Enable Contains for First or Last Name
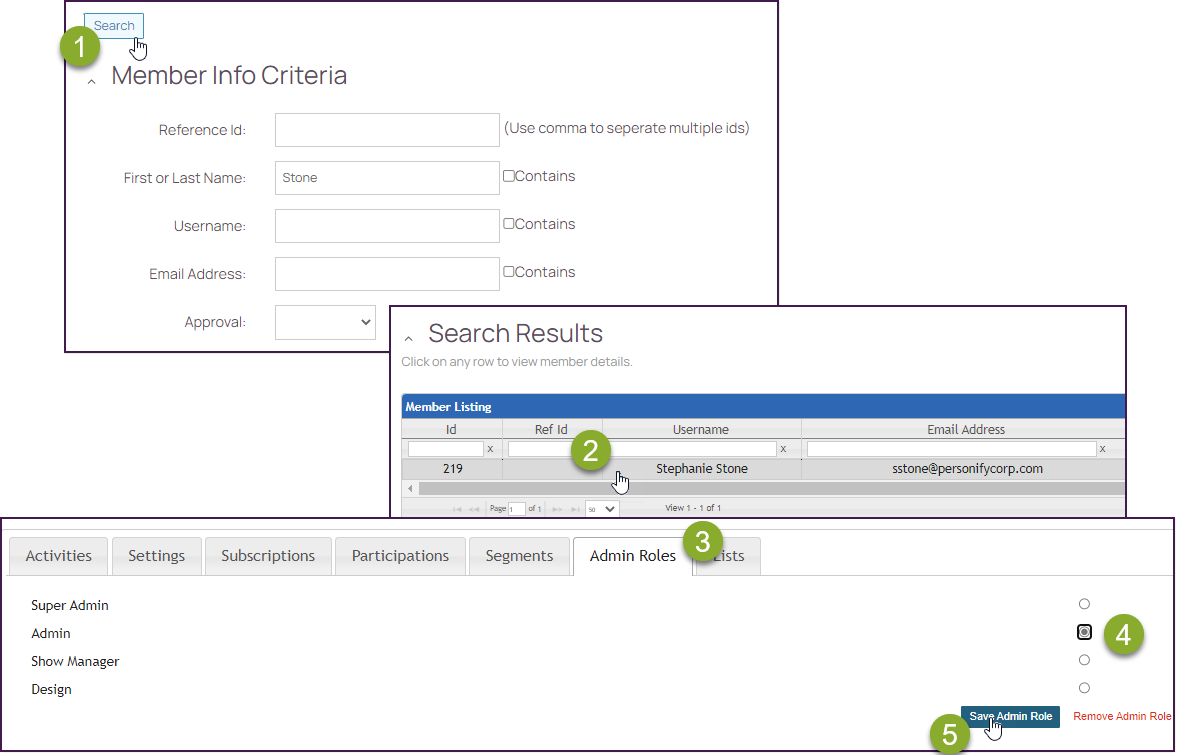Screen dimensions: 1177x755 [509, 176]
